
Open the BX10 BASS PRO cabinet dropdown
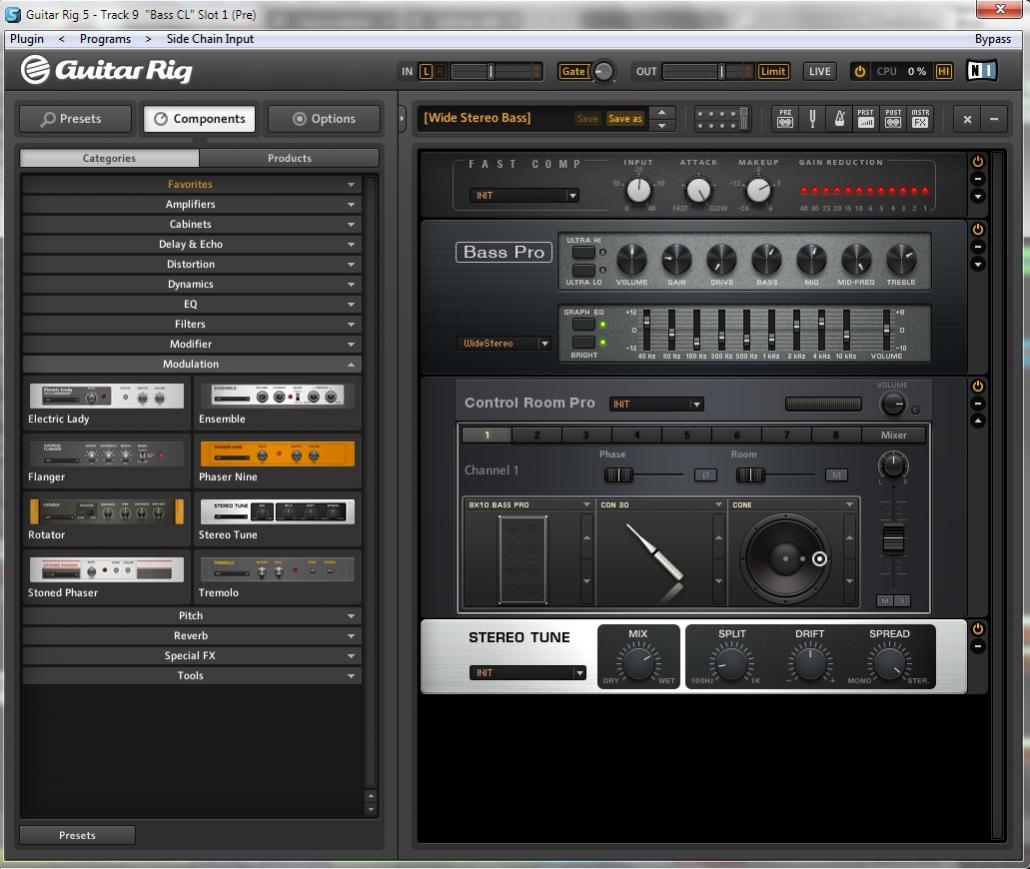529,505
